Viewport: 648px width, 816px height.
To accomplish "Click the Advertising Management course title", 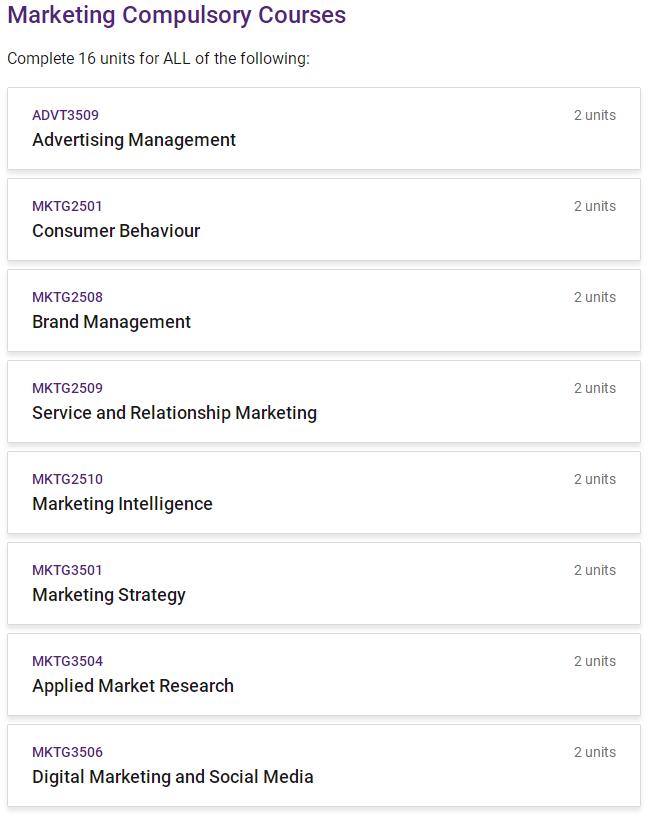I will (134, 140).
